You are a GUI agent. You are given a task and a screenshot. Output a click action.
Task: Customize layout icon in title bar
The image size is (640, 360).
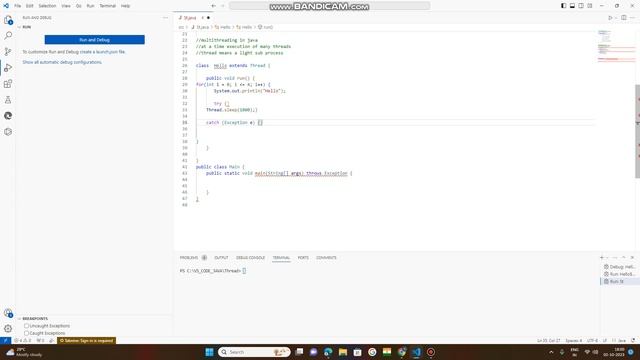click(x=590, y=6)
